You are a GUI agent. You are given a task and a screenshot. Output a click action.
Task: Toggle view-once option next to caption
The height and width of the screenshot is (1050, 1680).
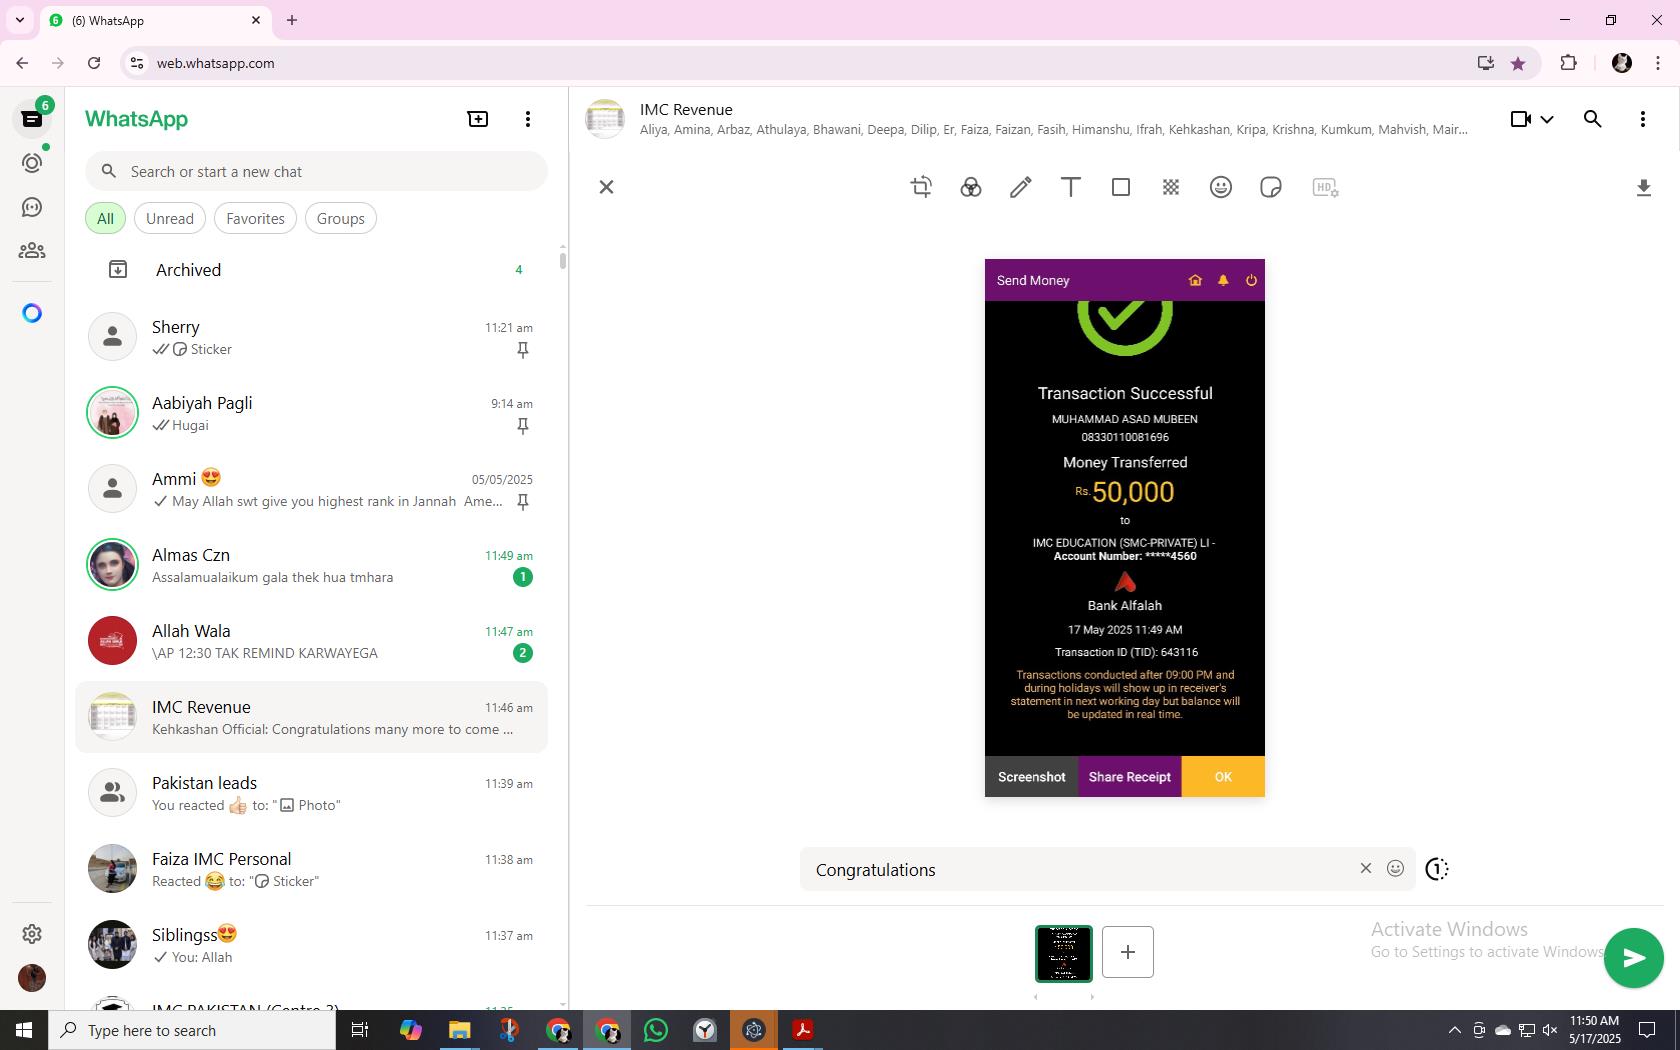point(1437,869)
